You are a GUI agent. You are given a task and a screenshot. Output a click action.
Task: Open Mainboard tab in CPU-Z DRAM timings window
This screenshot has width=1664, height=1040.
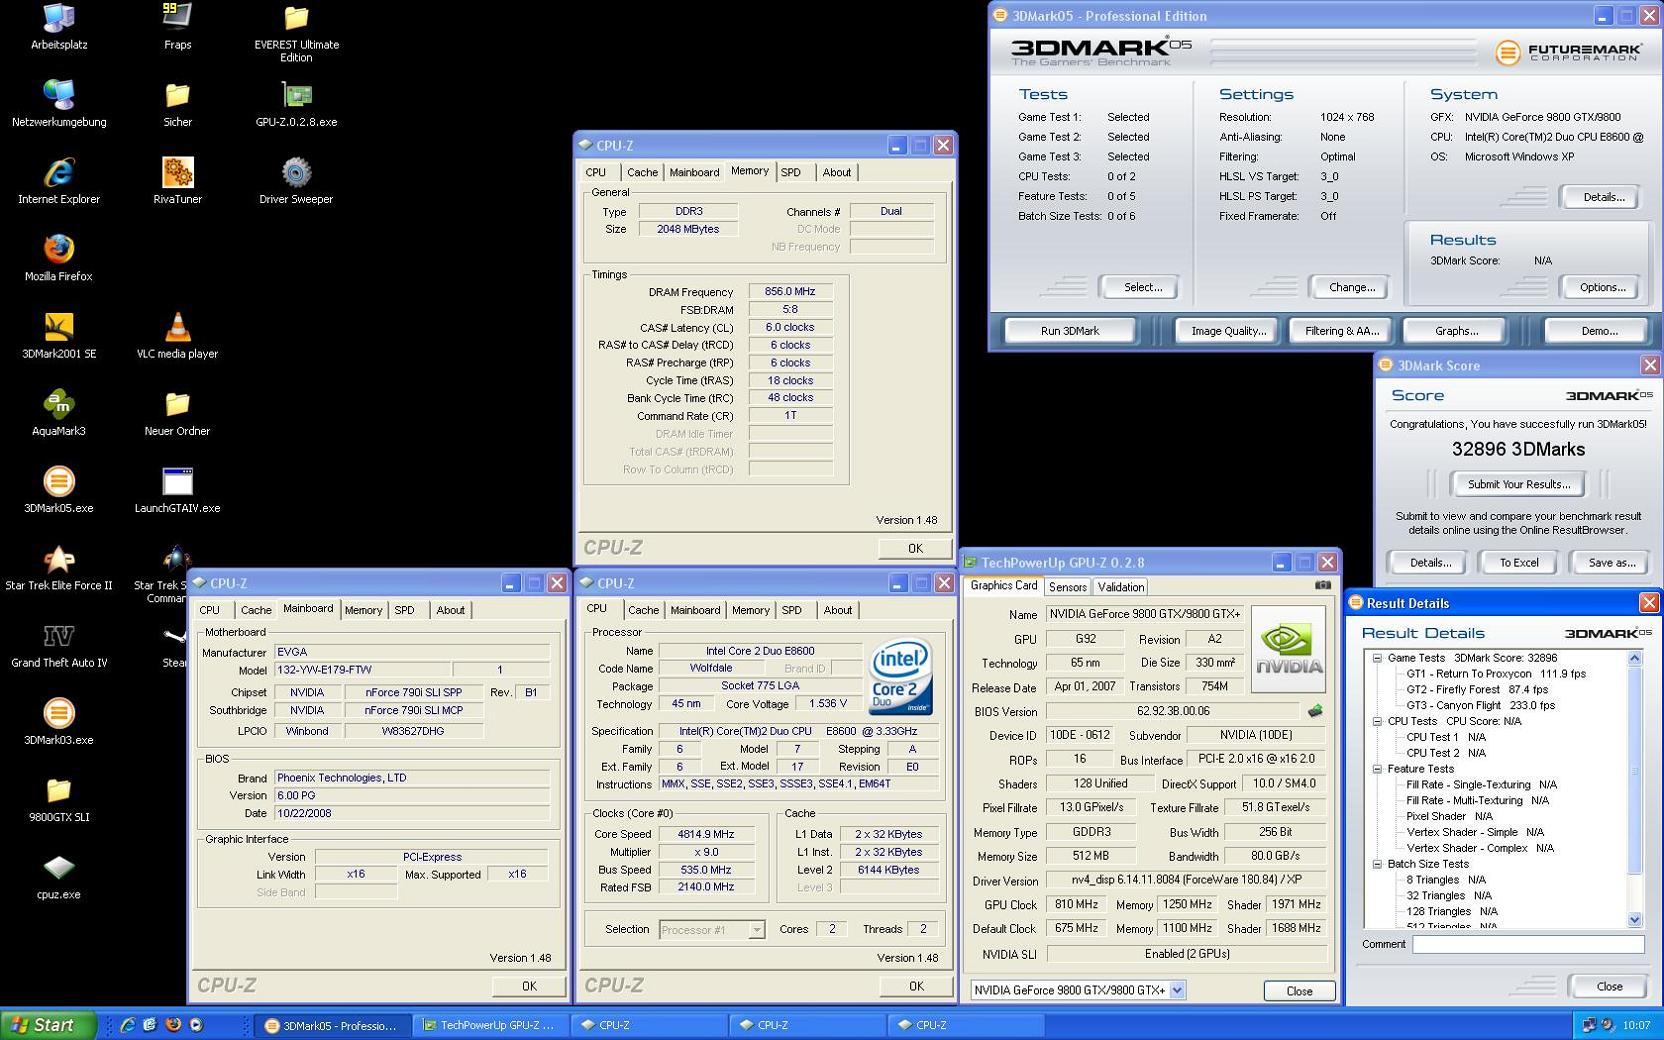point(694,172)
